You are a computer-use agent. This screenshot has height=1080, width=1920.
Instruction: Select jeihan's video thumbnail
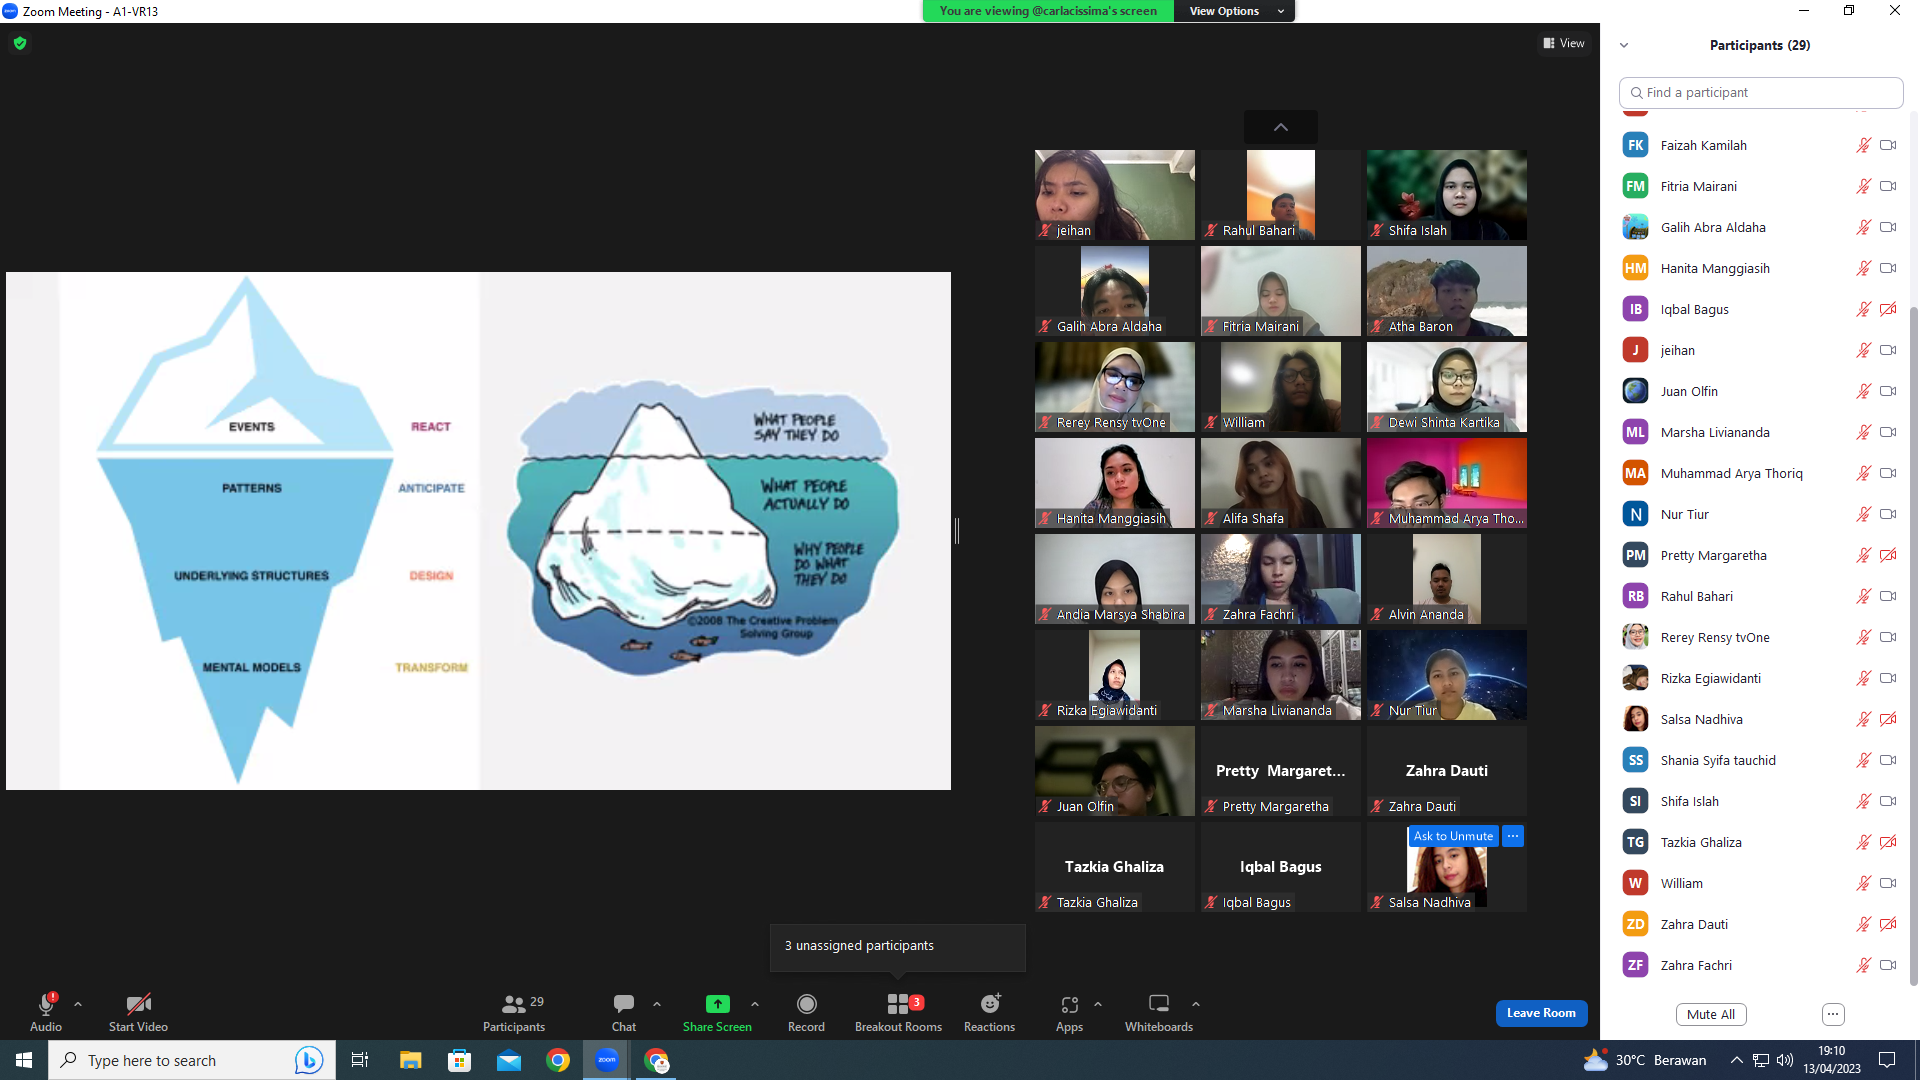[x=1115, y=195]
